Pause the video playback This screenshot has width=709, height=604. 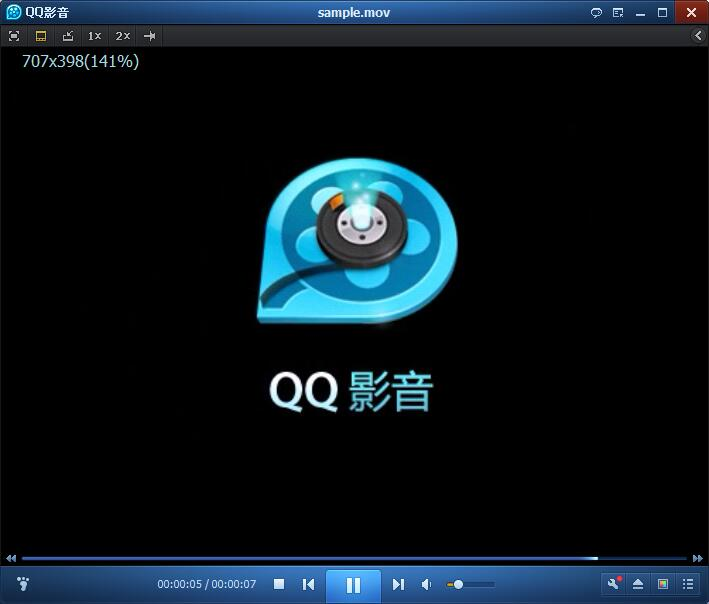click(353, 585)
